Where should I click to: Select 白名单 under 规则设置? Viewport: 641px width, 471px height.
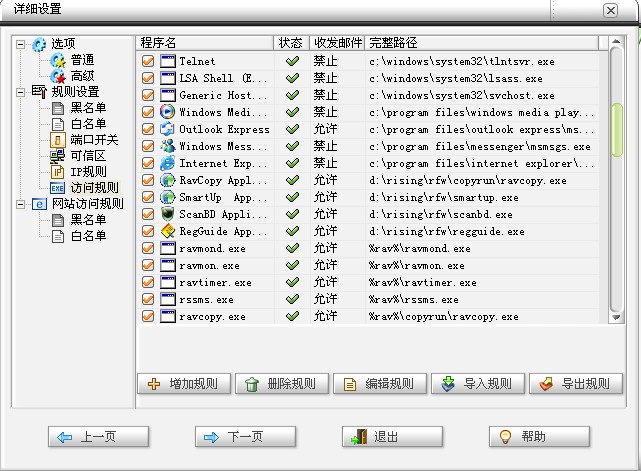click(88, 124)
